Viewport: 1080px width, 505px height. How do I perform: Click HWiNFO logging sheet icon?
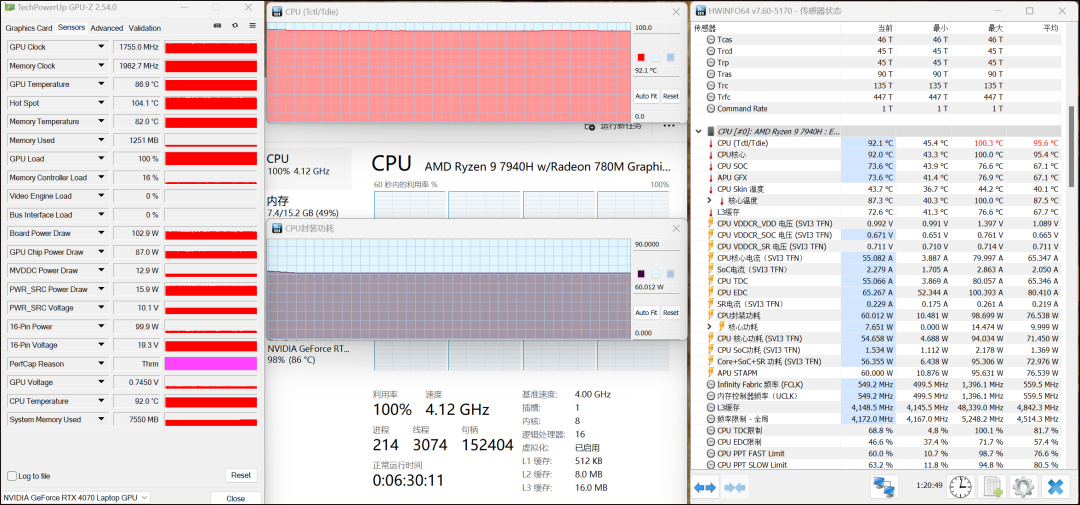(x=992, y=487)
